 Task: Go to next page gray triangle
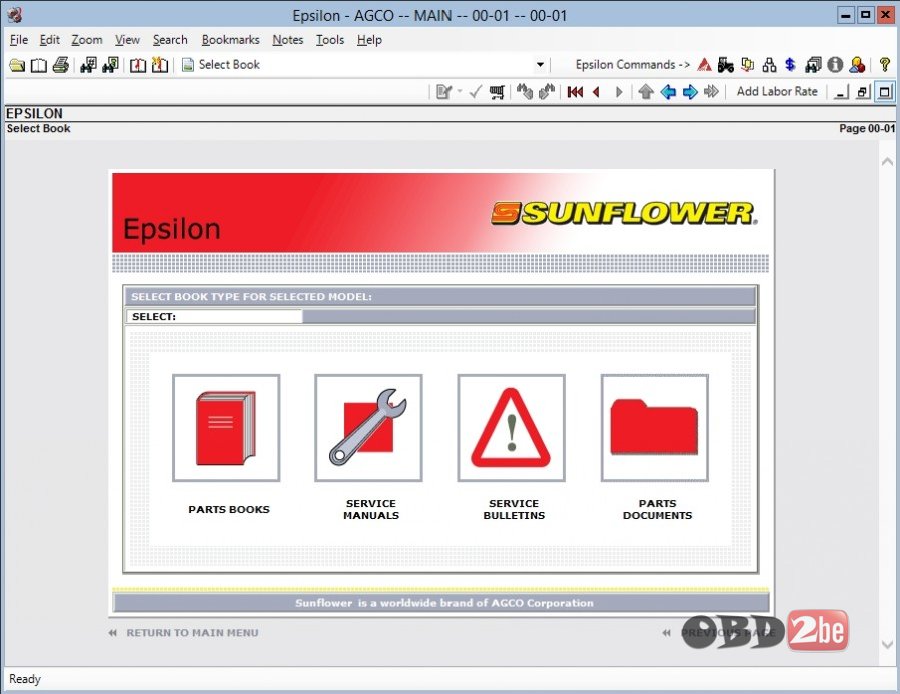(x=619, y=92)
